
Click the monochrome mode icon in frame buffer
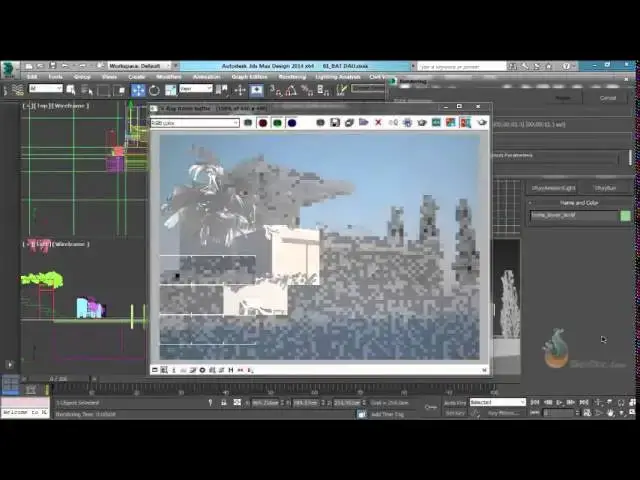click(320, 123)
